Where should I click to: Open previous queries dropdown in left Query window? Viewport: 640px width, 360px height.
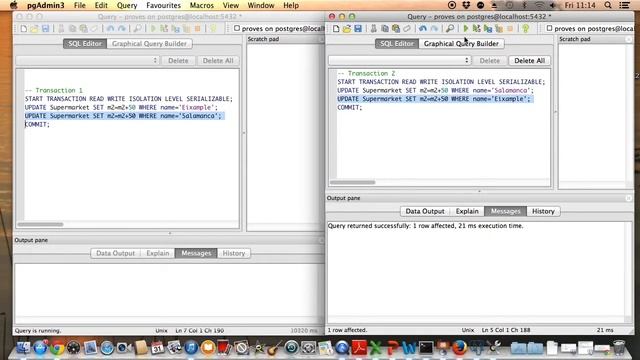point(87,60)
